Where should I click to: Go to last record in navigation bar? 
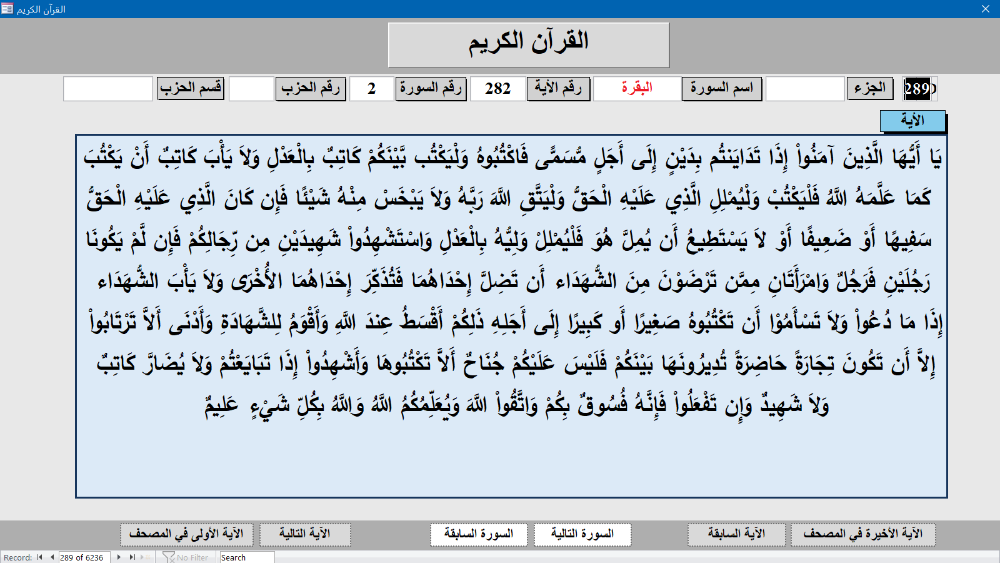pos(132,557)
